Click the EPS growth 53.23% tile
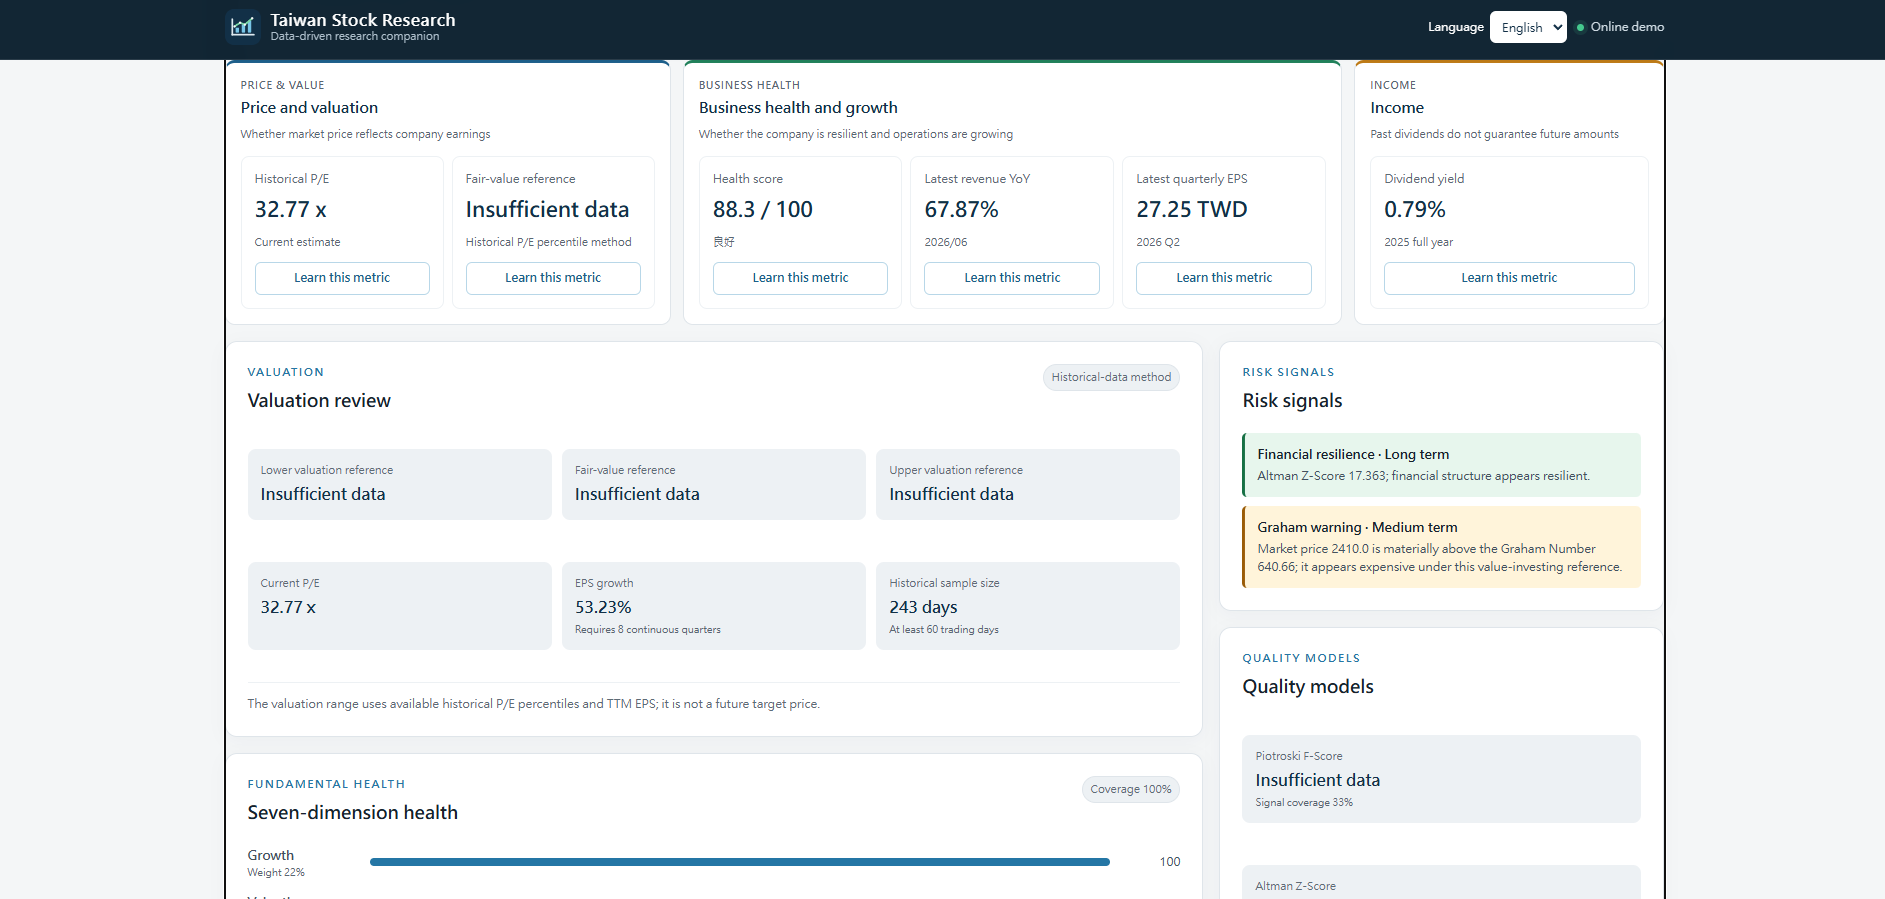Image resolution: width=1885 pixels, height=899 pixels. (x=714, y=606)
